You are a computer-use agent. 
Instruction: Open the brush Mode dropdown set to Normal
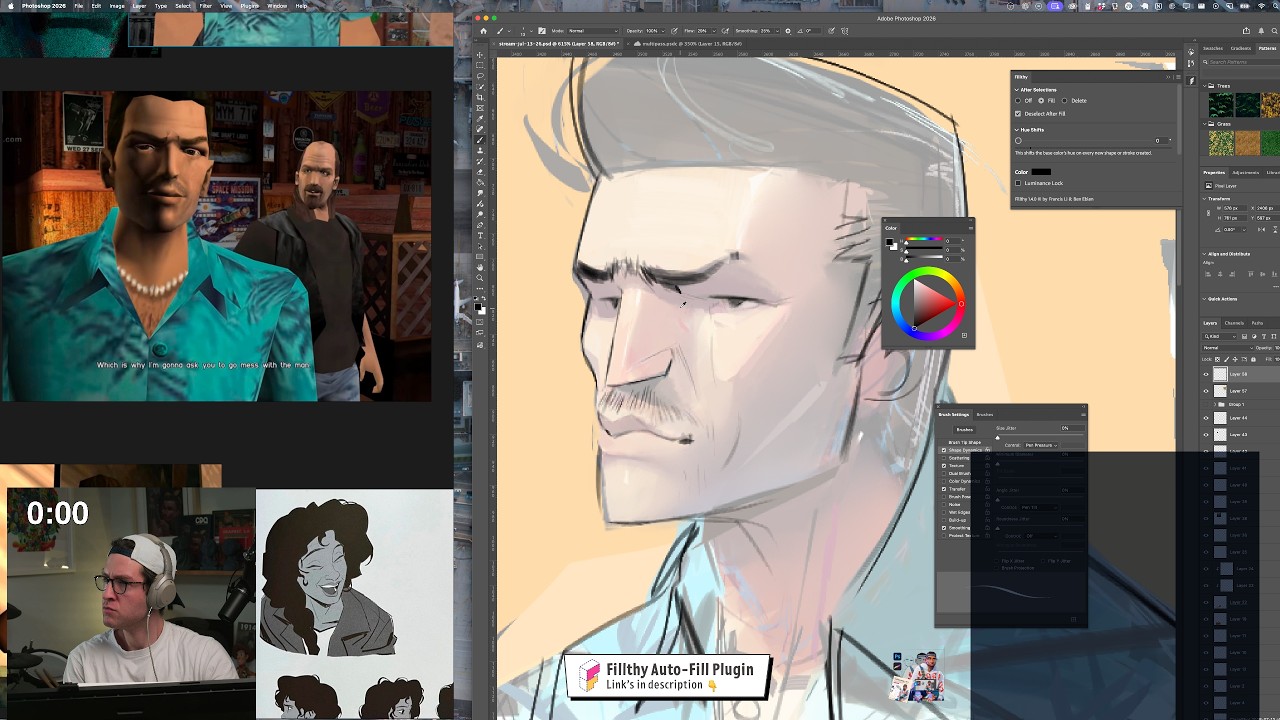pos(592,31)
